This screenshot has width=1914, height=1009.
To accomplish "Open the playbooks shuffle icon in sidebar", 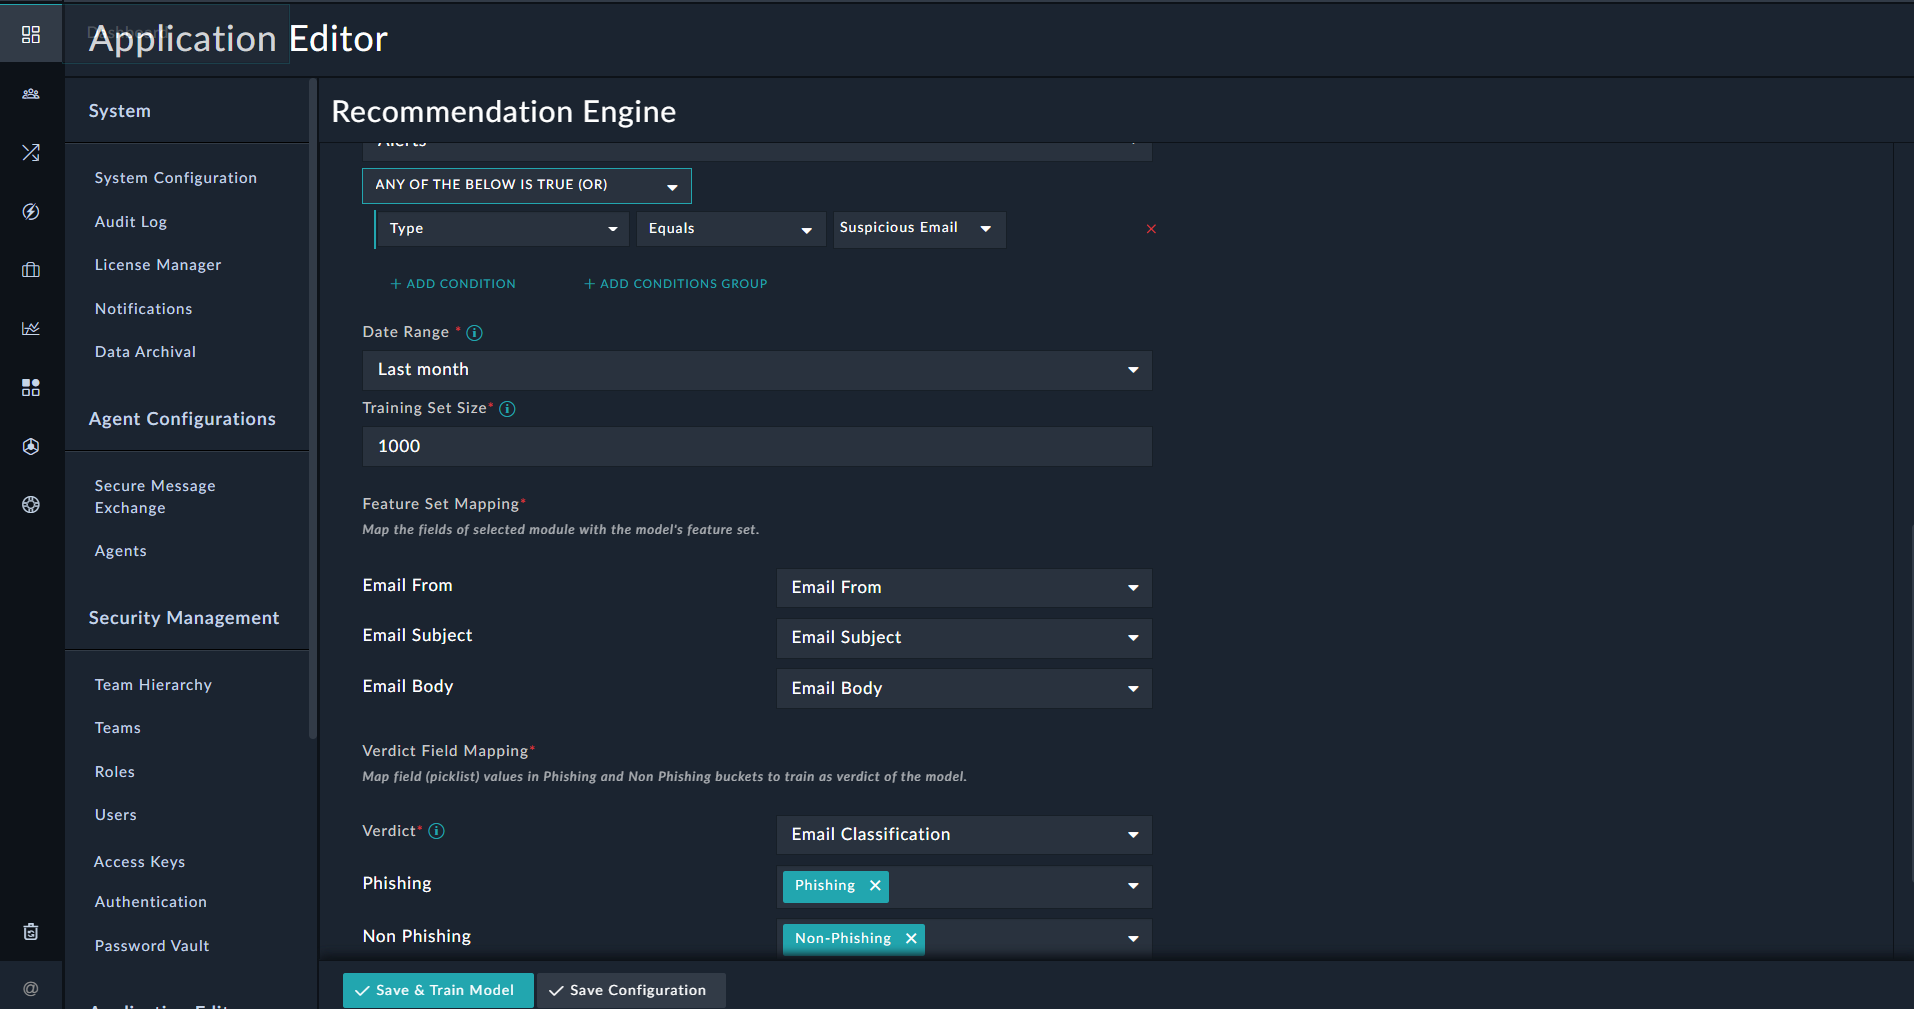I will tap(30, 152).
